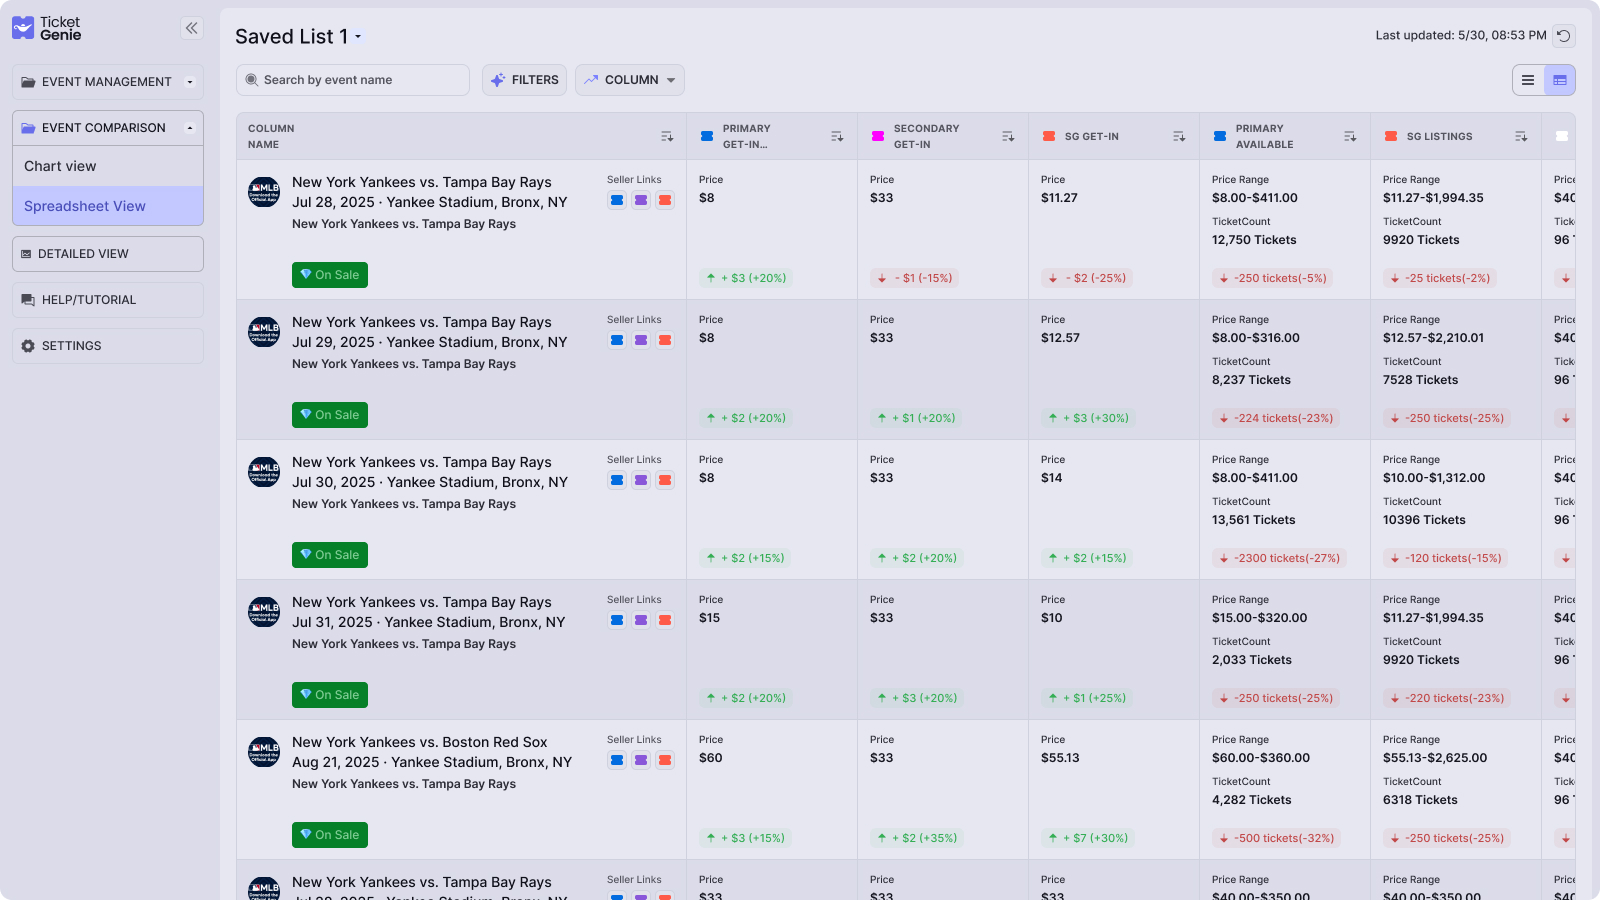Switch to list view layout
The width and height of the screenshot is (1600, 900).
(x=1528, y=79)
